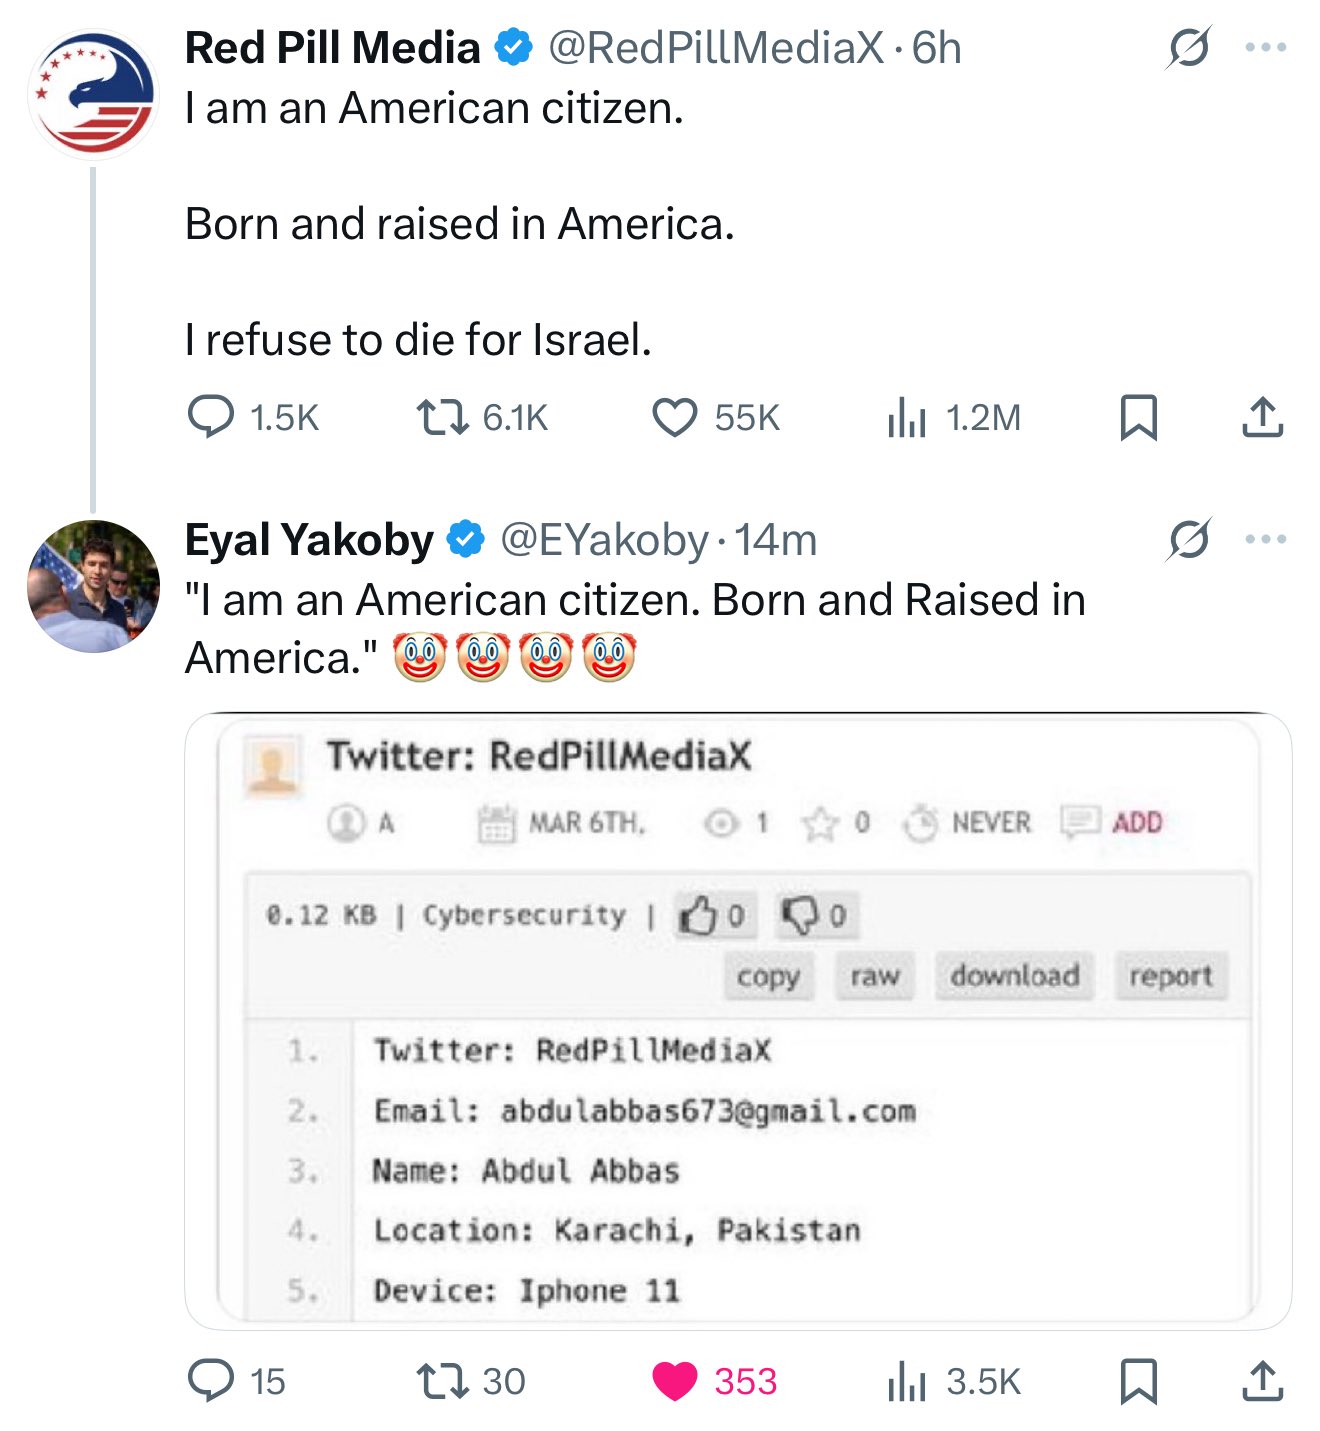Screen dimensions: 1320x1431
Task: Open Eyal Yakoby's profile picture
Action: (93, 586)
